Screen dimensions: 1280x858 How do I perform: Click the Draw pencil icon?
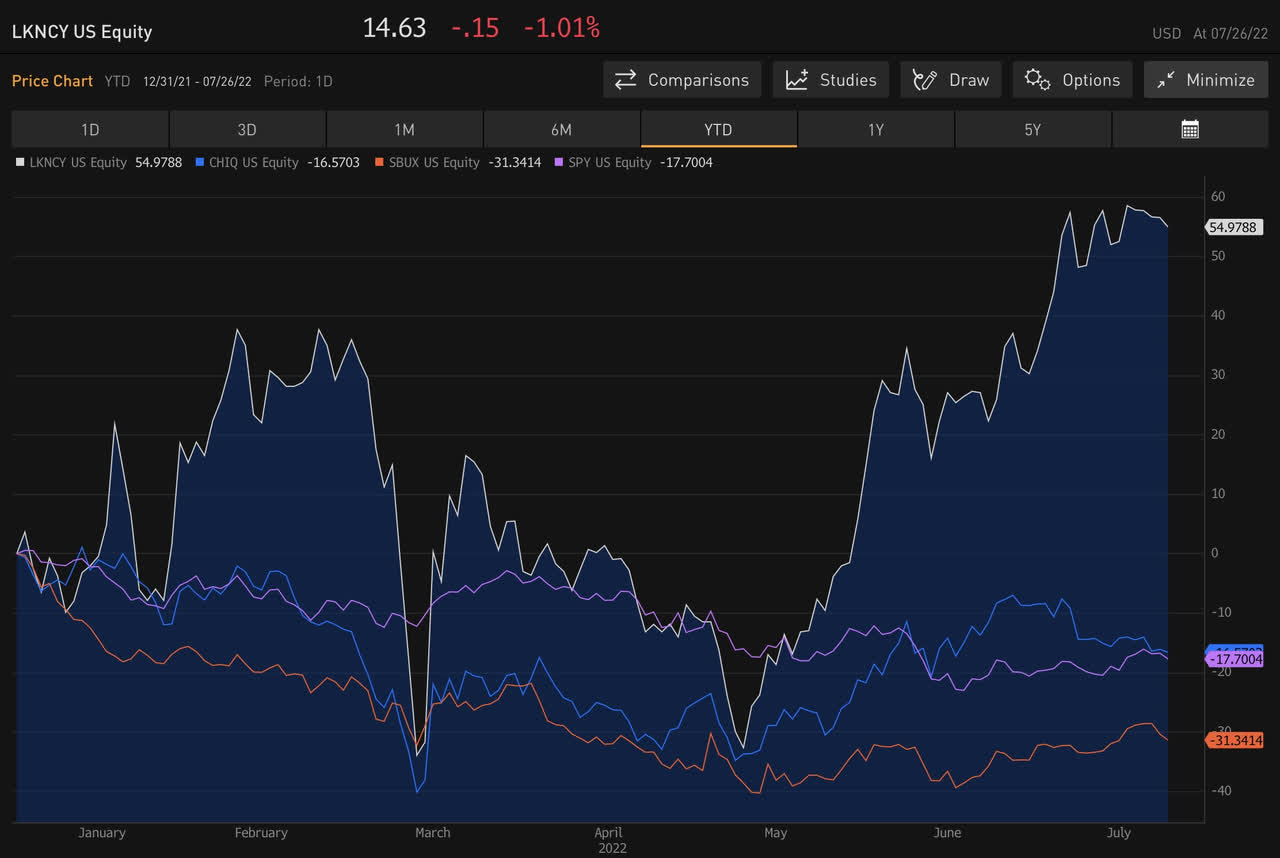coord(926,80)
